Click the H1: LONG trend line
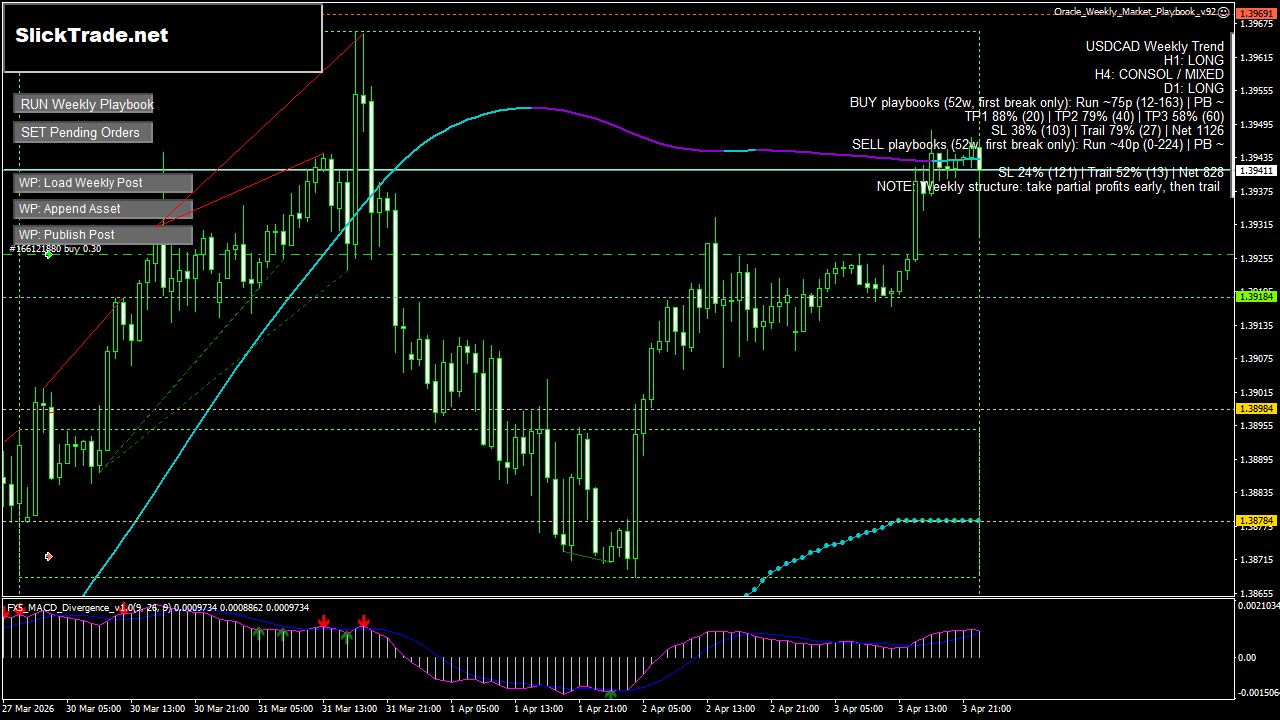 1193,60
